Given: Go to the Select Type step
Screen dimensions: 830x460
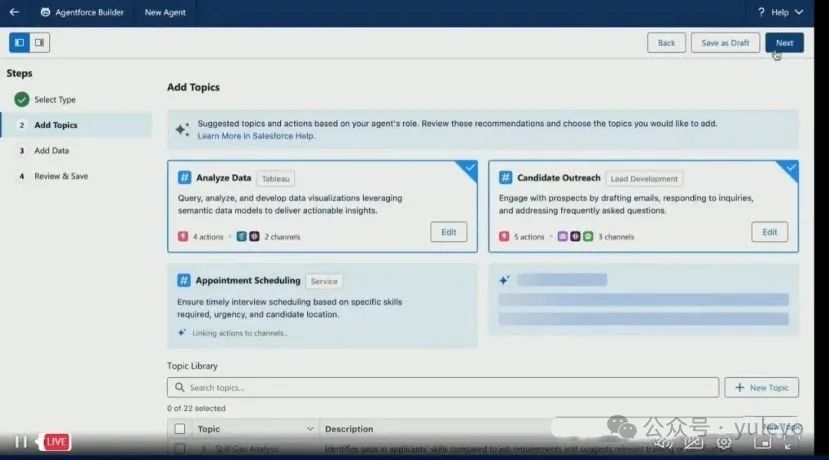Looking at the screenshot, I should point(55,100).
